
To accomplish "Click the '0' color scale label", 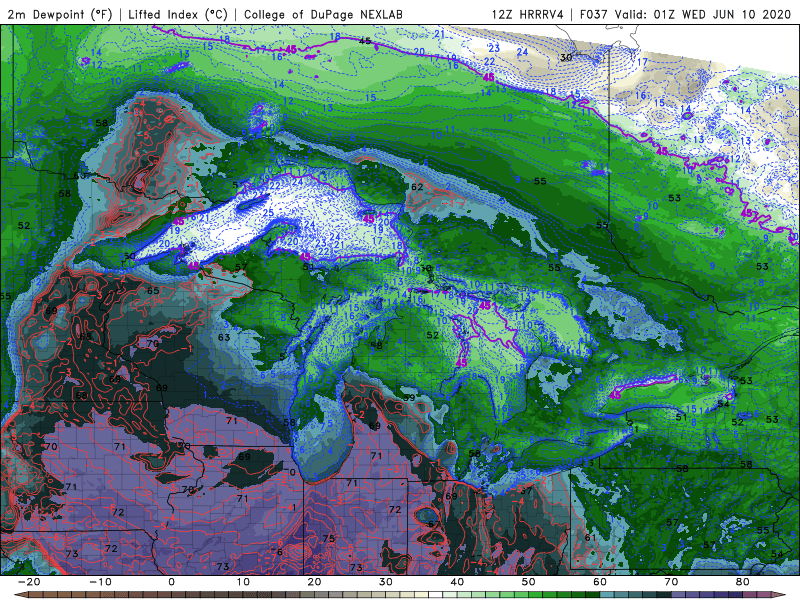I will (x=171, y=582).
